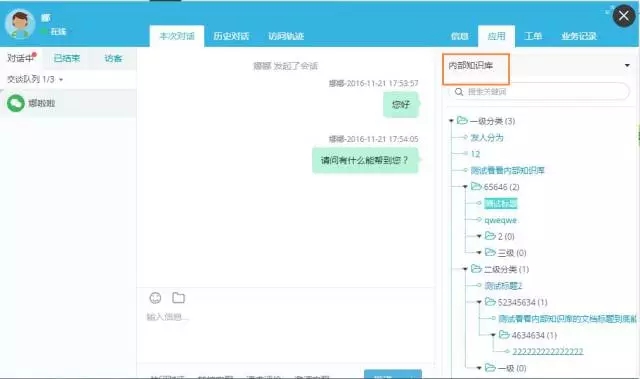
Task: Toggle the arrow beside 三级 (0)
Action: (479, 253)
